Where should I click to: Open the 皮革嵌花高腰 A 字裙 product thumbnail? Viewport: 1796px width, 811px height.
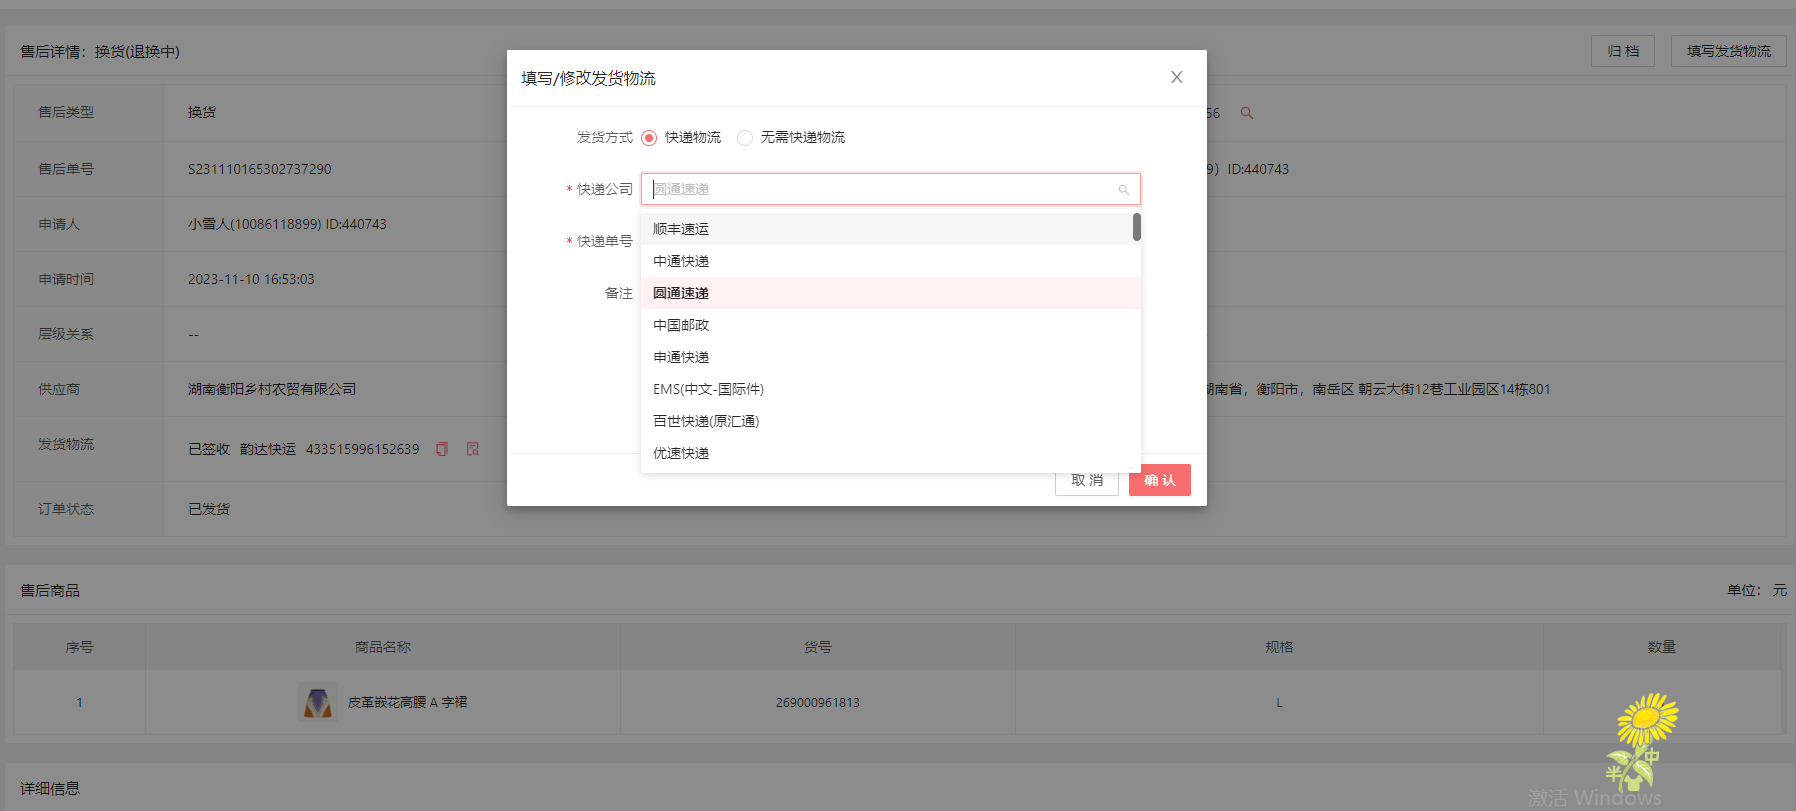318,702
